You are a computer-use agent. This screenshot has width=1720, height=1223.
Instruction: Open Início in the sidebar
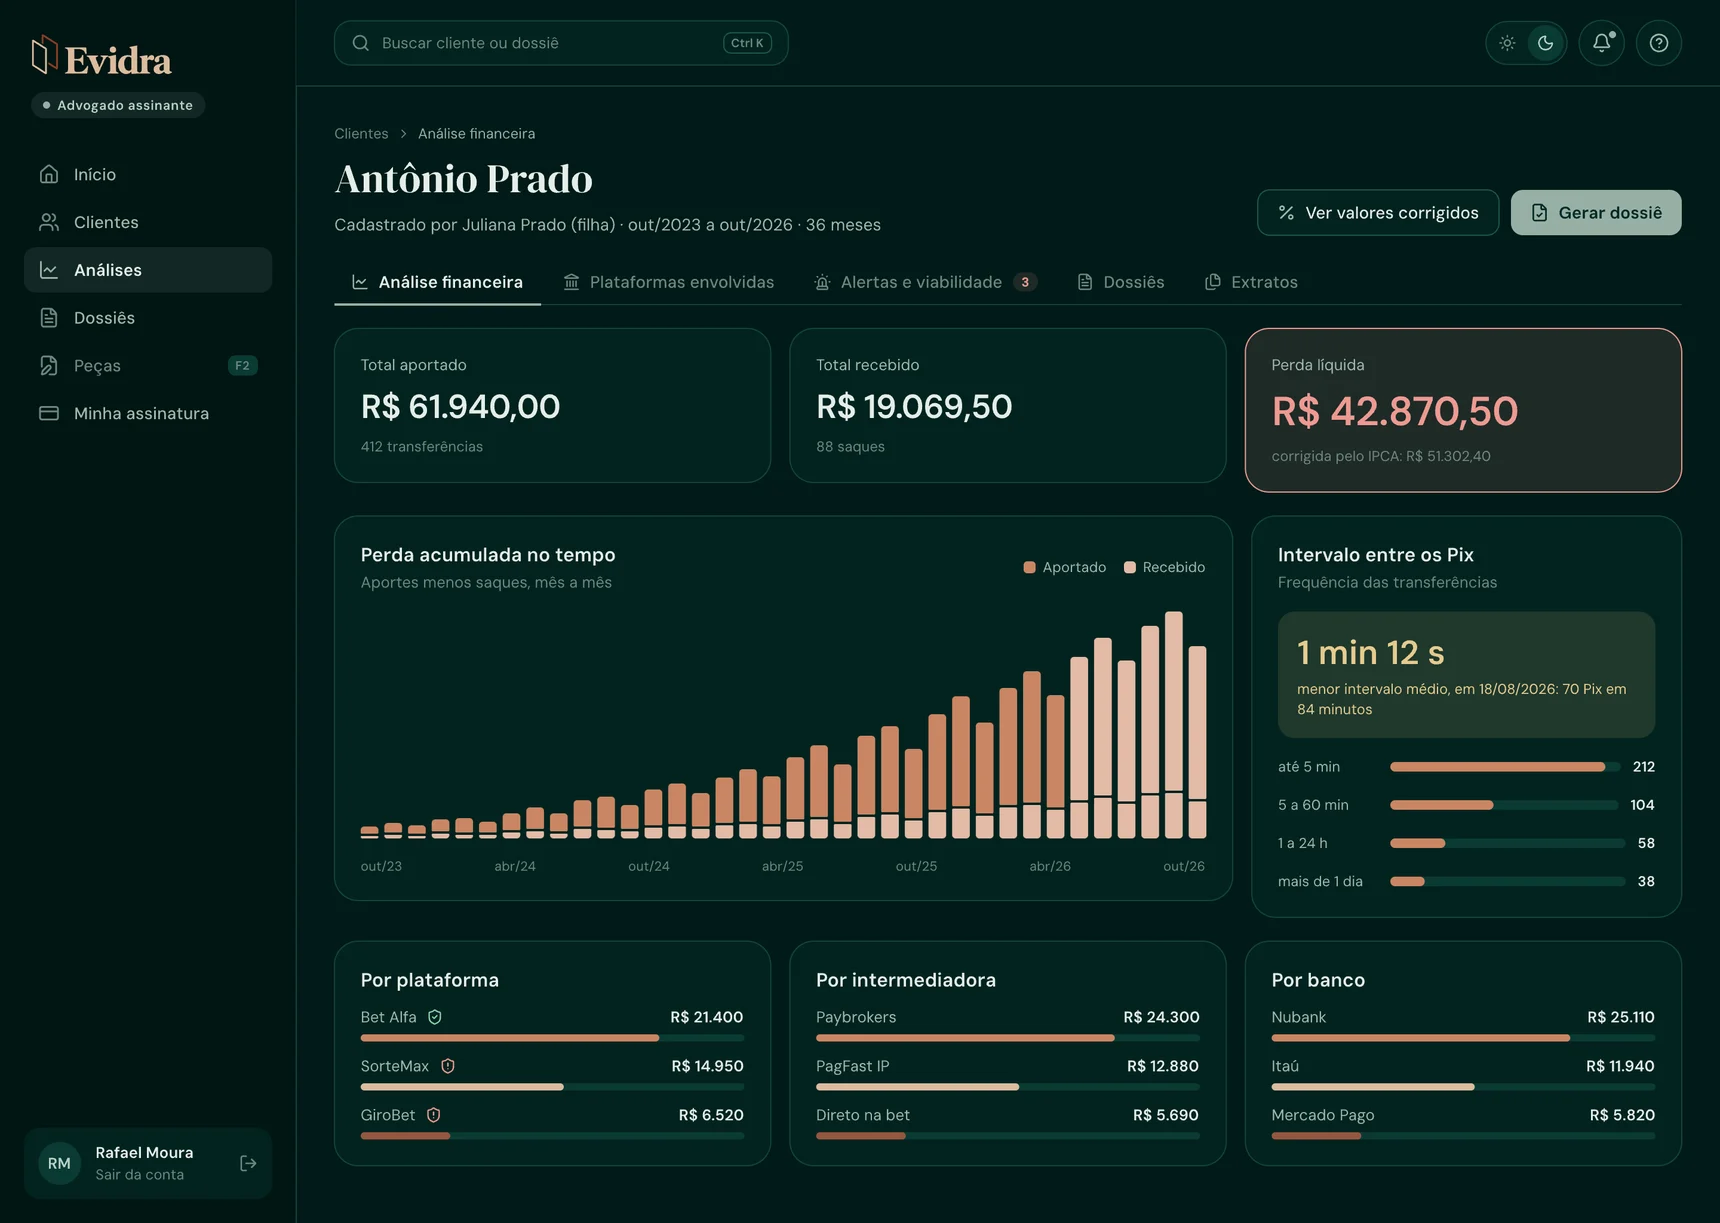[148, 174]
